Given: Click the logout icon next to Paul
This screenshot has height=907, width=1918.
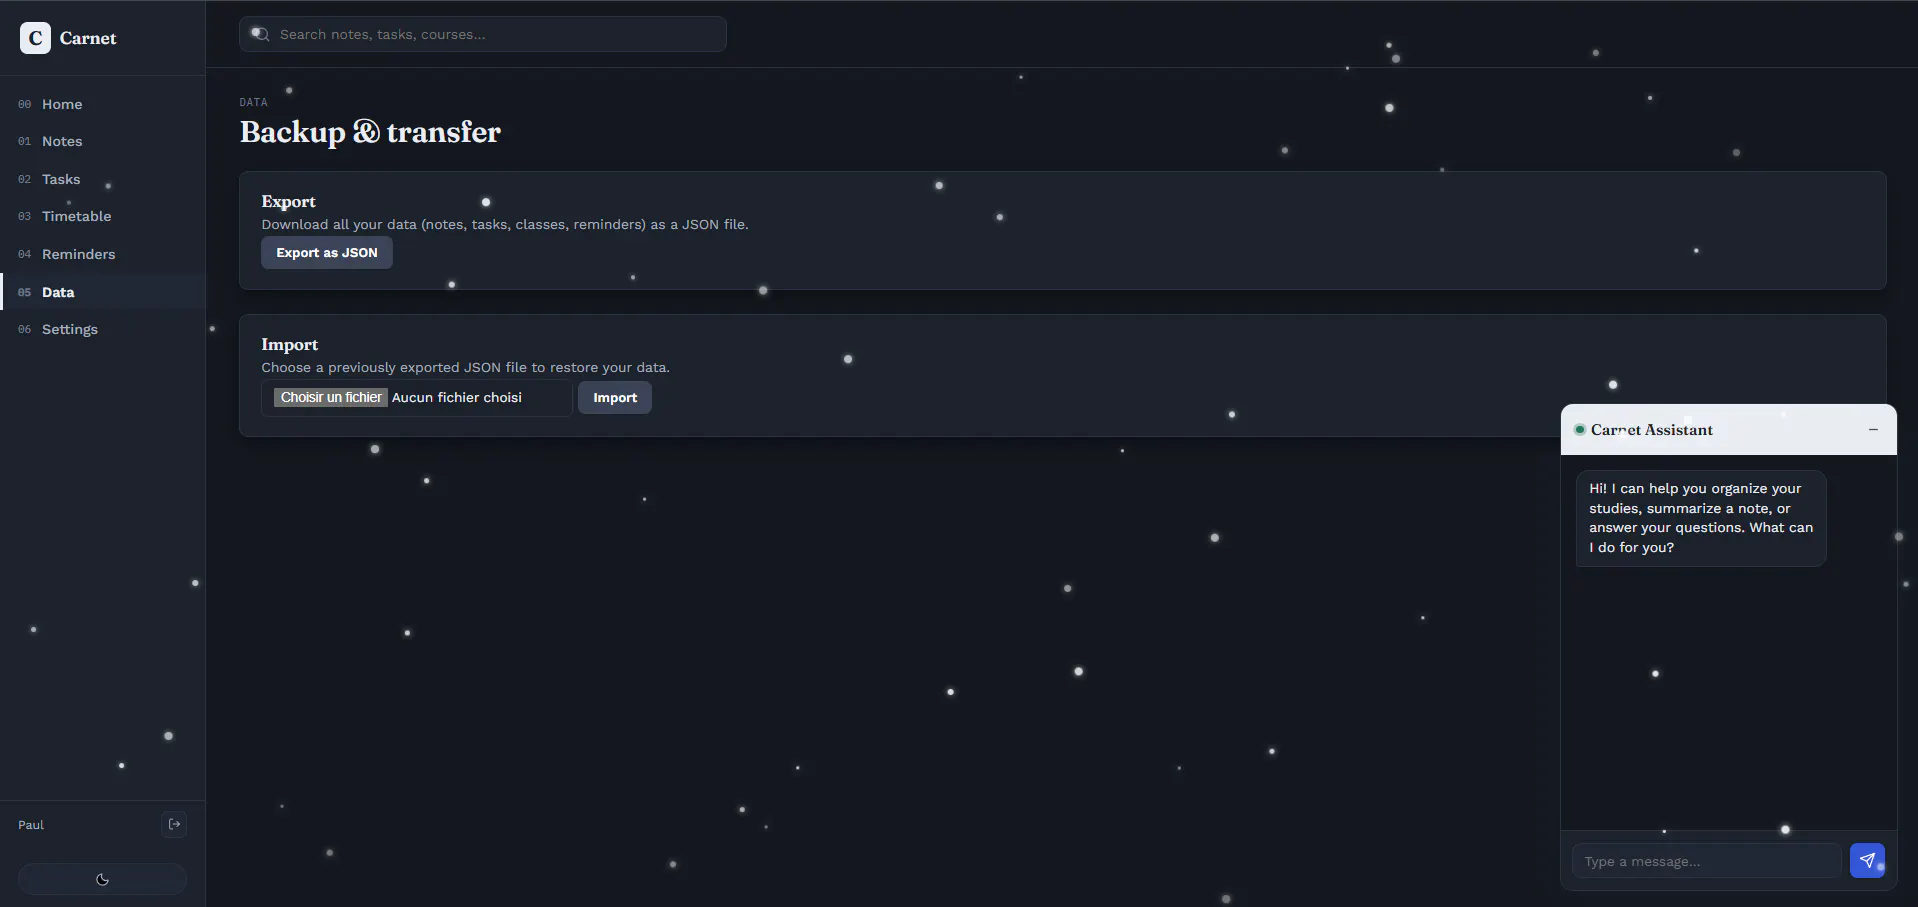Looking at the screenshot, I should [175, 824].
